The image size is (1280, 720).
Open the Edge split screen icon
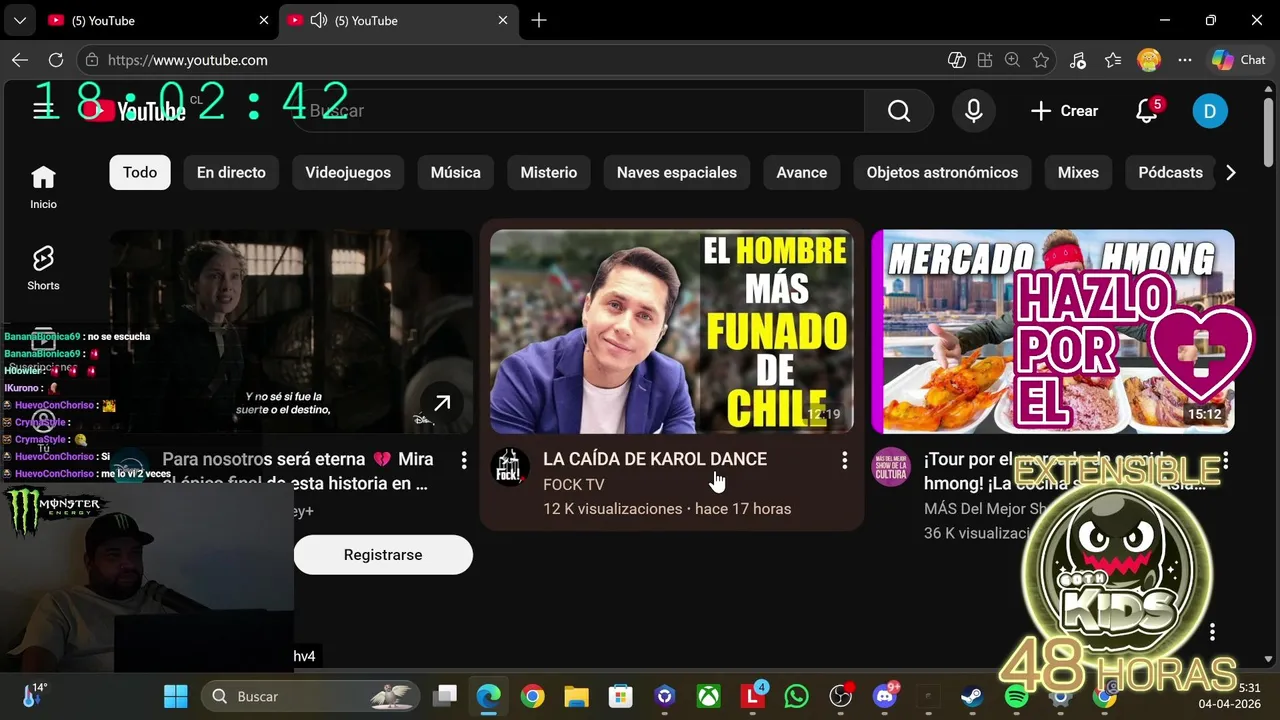point(985,60)
